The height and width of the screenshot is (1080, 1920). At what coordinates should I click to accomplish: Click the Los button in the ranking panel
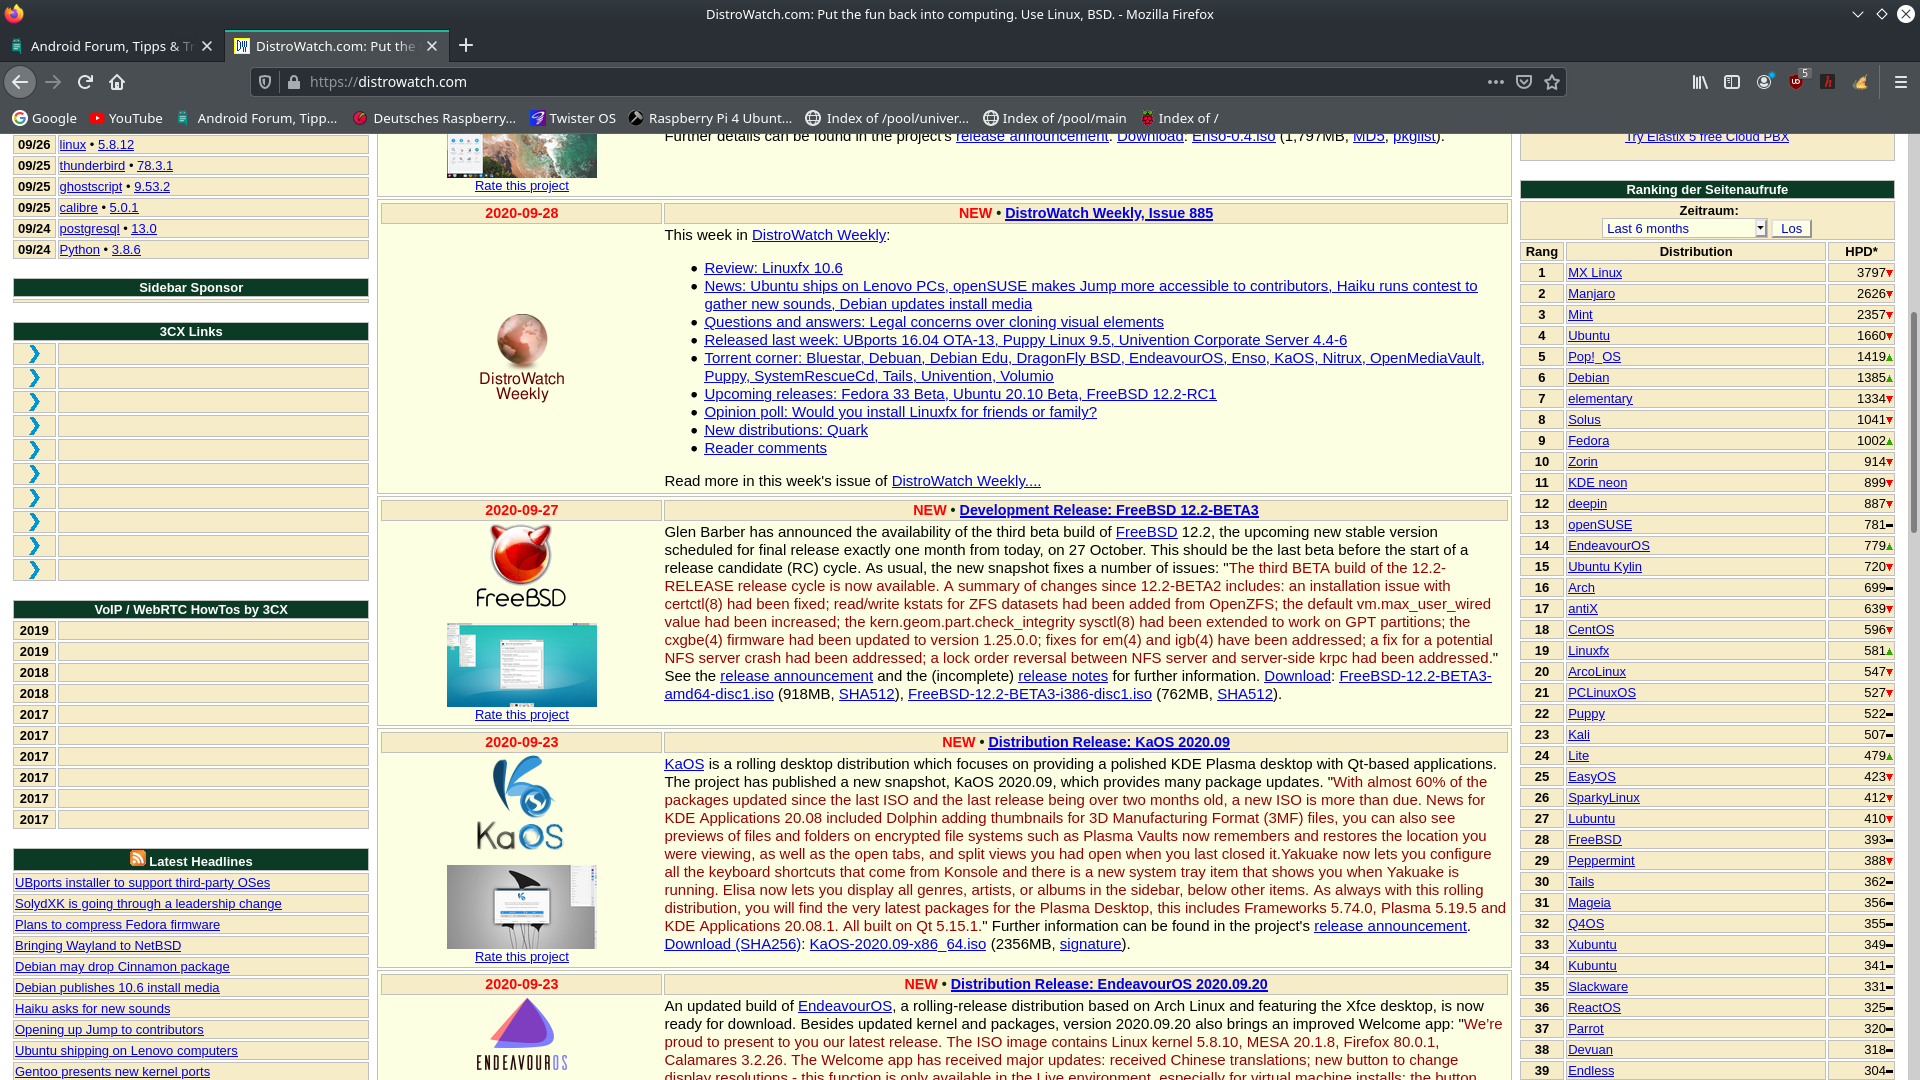[x=1791, y=228]
